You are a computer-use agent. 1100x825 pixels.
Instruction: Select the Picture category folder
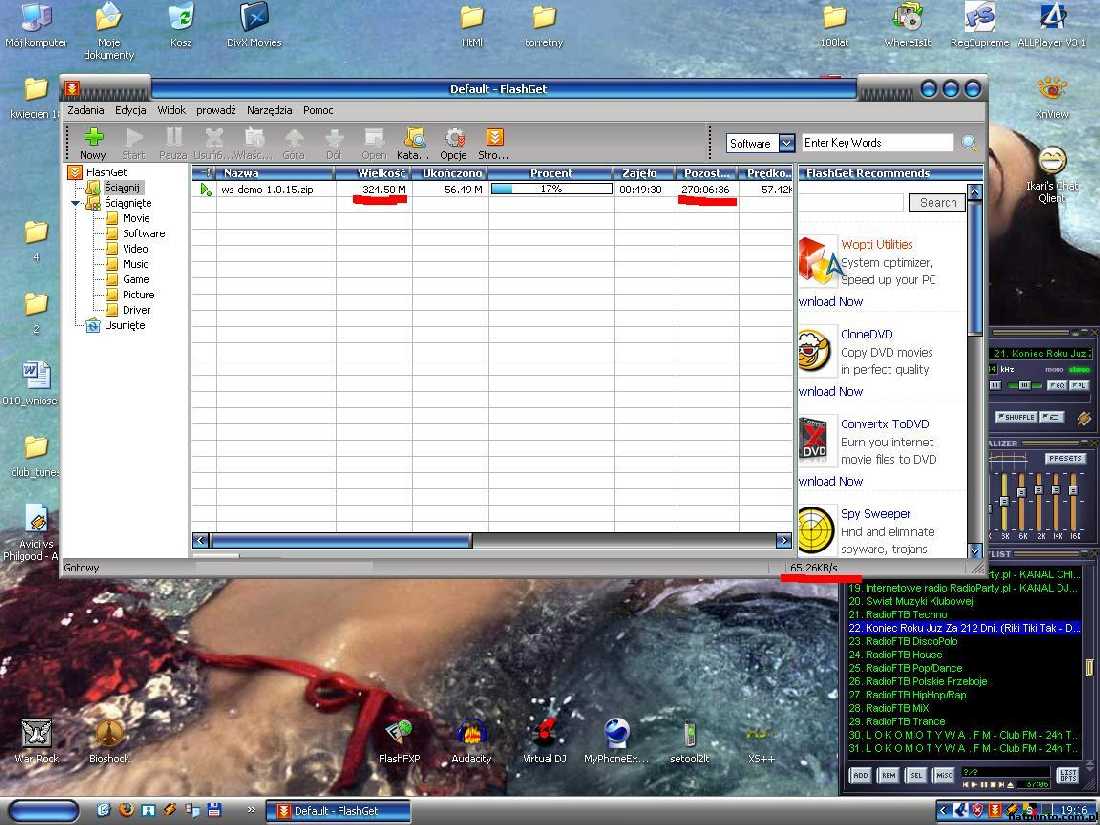(x=130, y=295)
